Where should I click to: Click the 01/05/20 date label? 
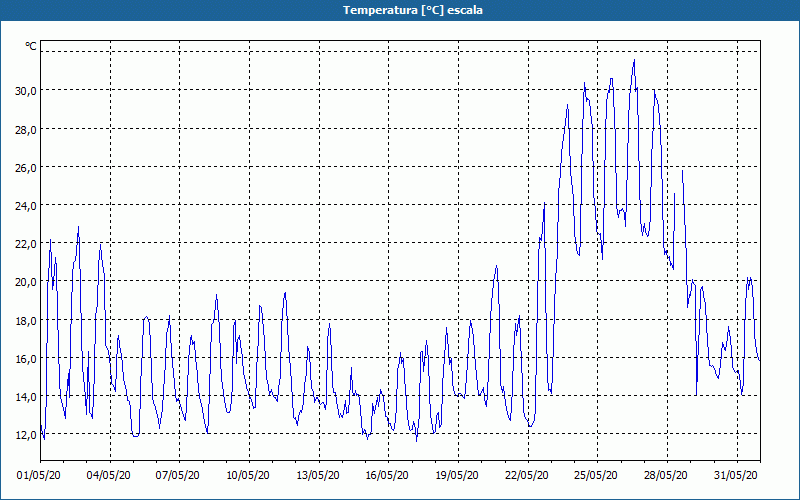click(x=39, y=475)
